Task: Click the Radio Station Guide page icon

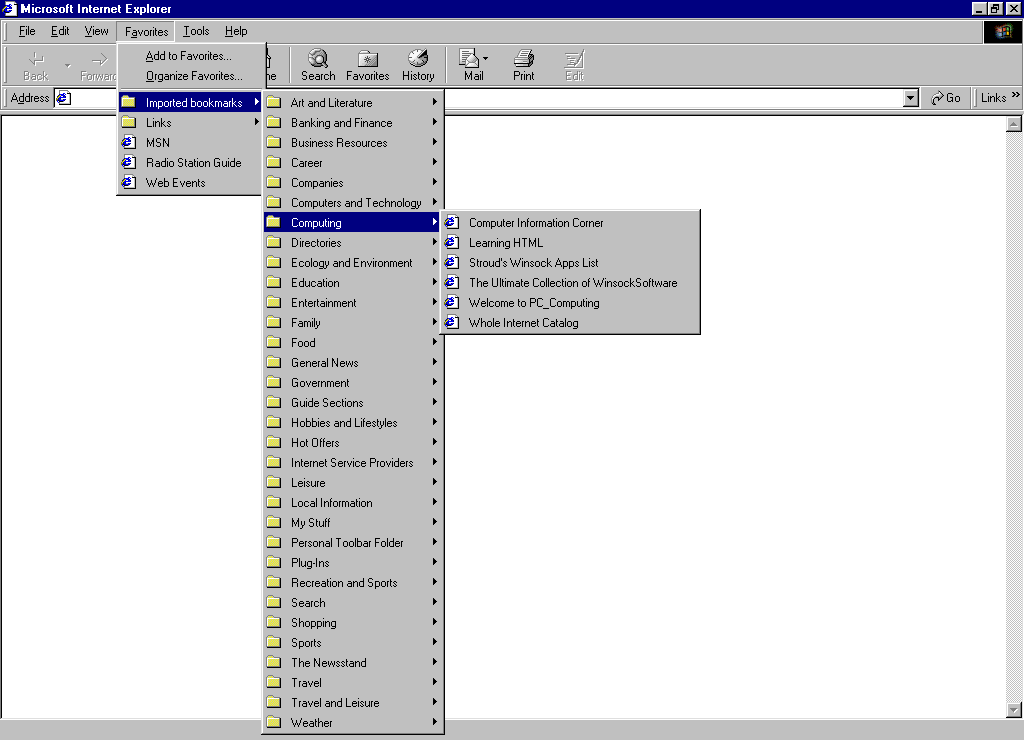Action: click(x=129, y=163)
